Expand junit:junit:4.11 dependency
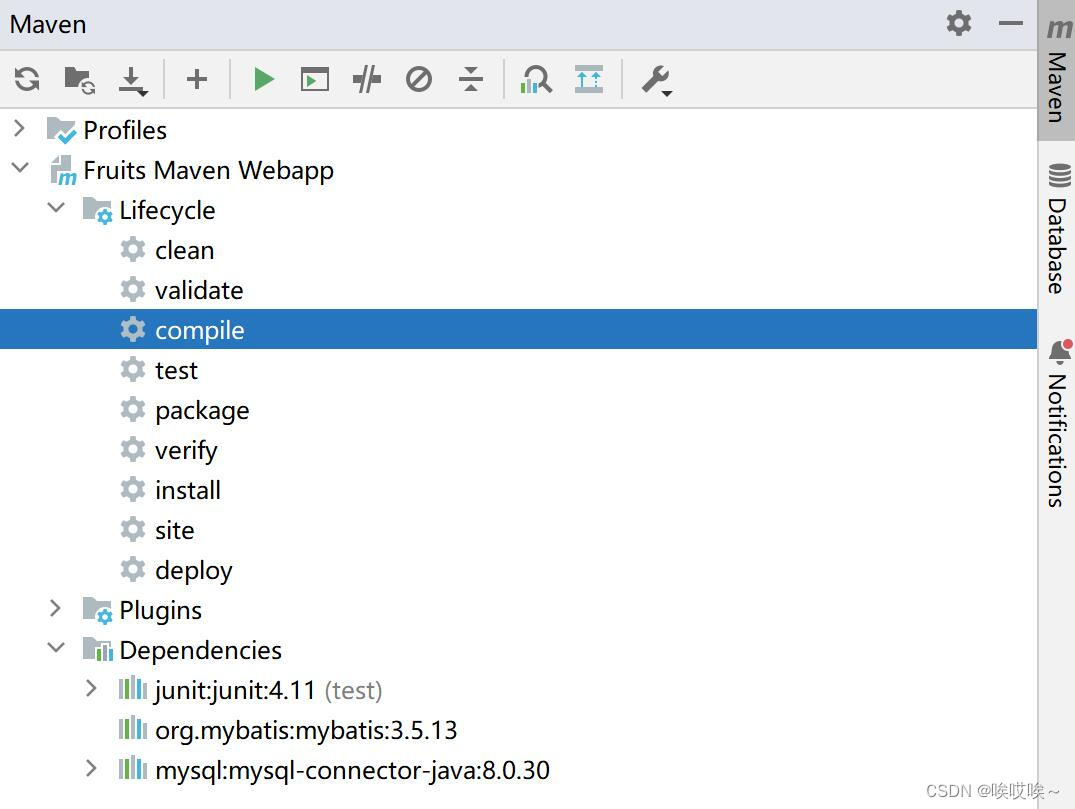This screenshot has width=1075, height=809. point(91,688)
